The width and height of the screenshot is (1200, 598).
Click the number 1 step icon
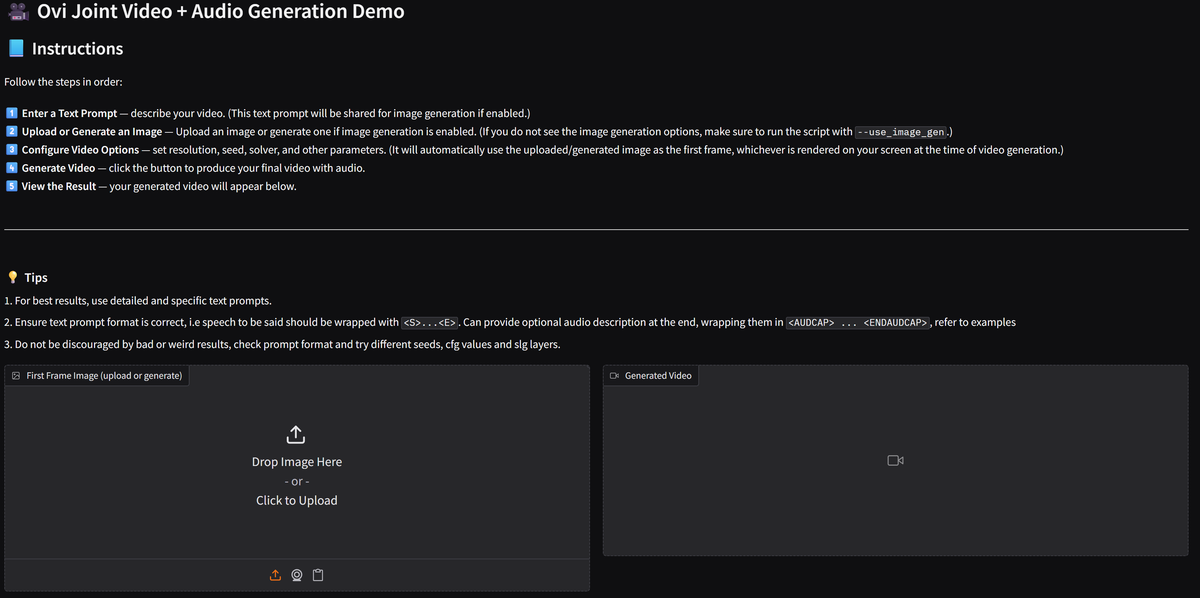(x=11, y=114)
